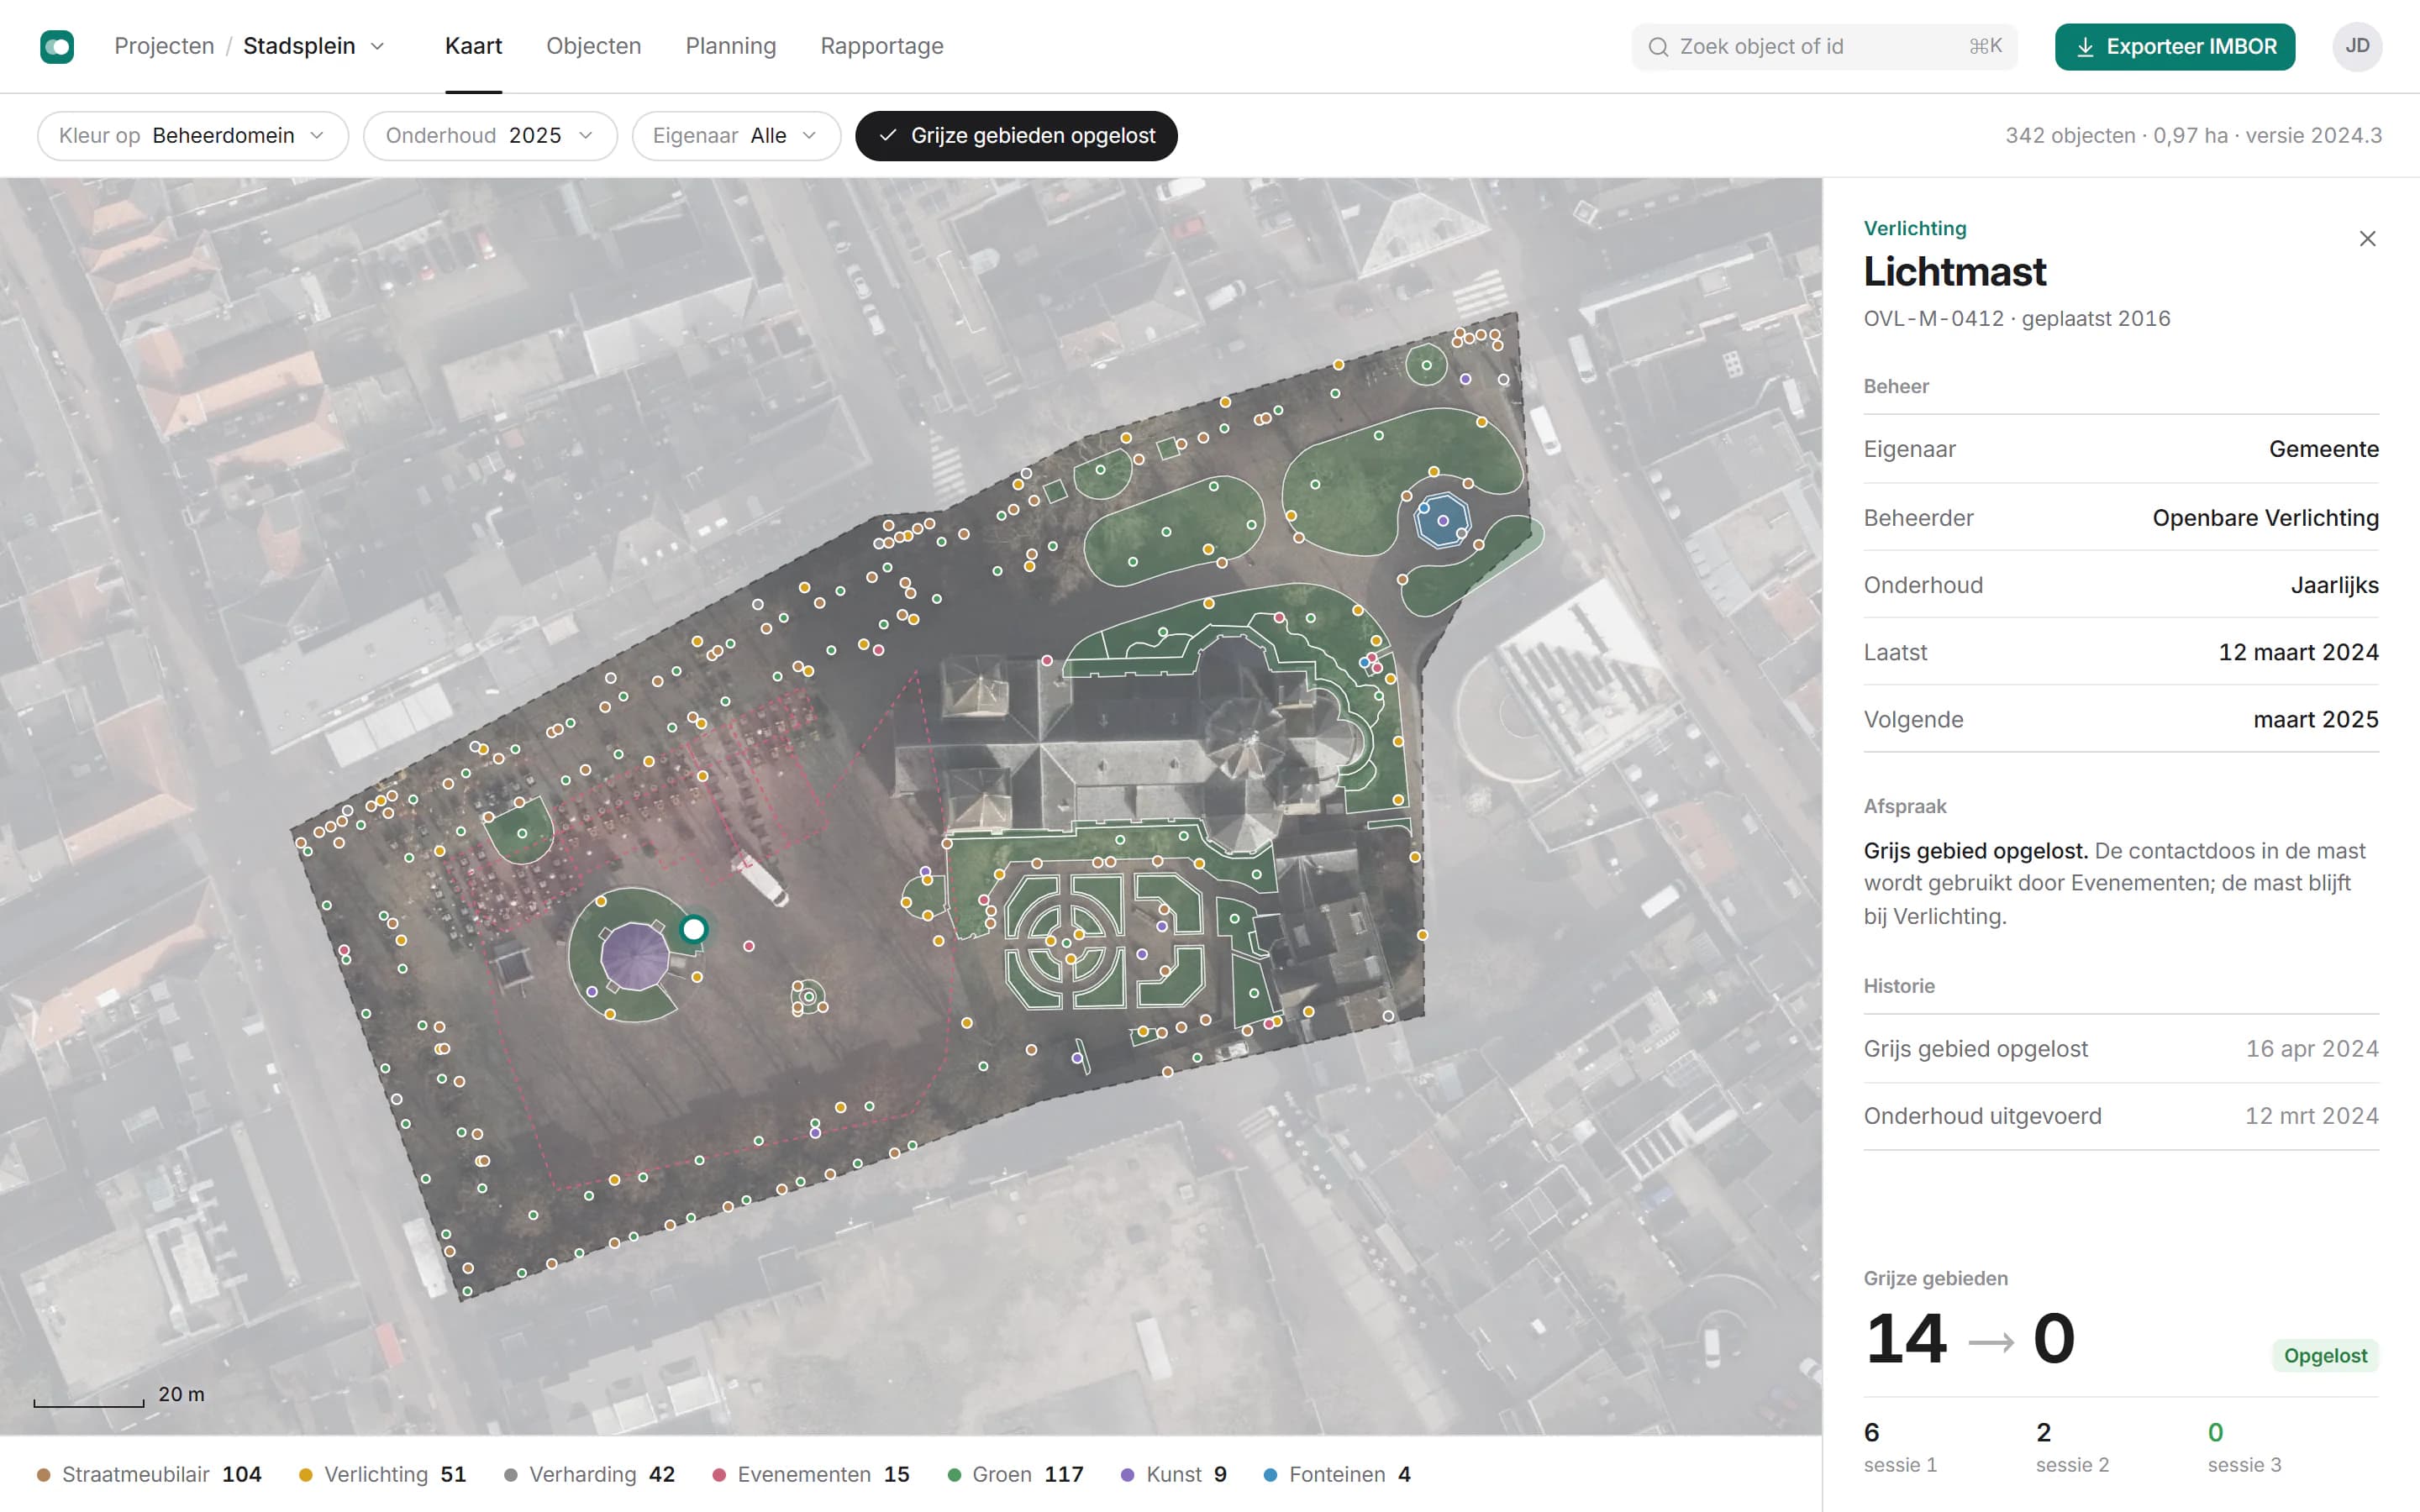The width and height of the screenshot is (2420, 1512).
Task: Toggle Groen legend entry
Action: 1015,1474
